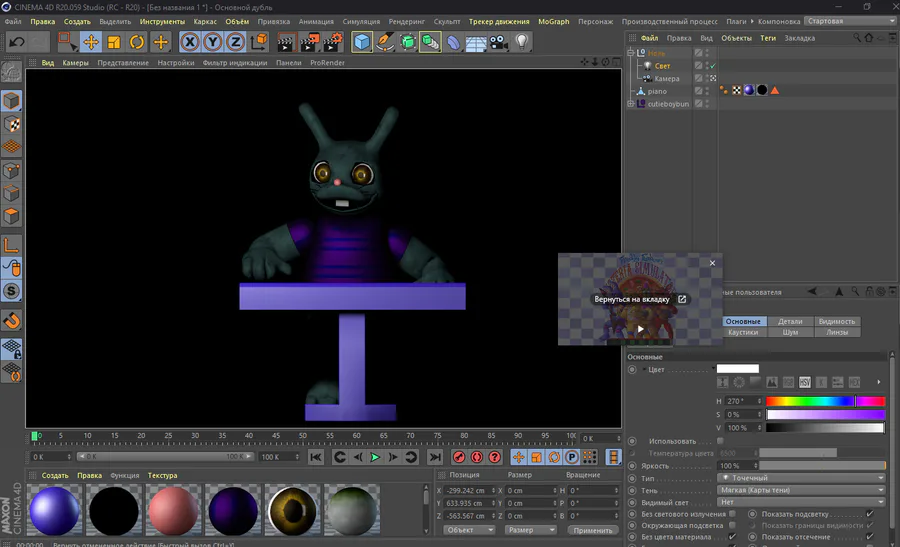The width and height of the screenshot is (900, 547).
Task: Add a light bulb object
Action: tap(521, 42)
